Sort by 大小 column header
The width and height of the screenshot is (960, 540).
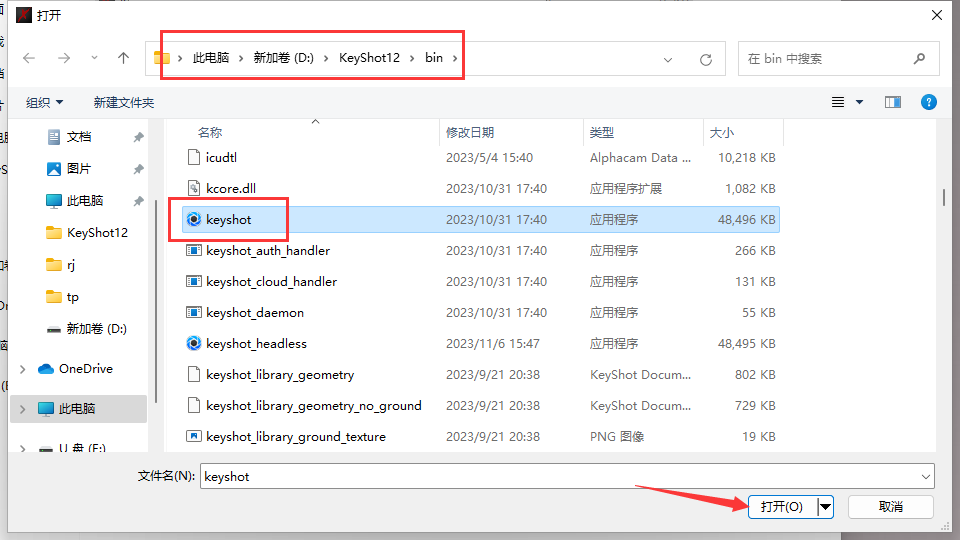point(722,132)
